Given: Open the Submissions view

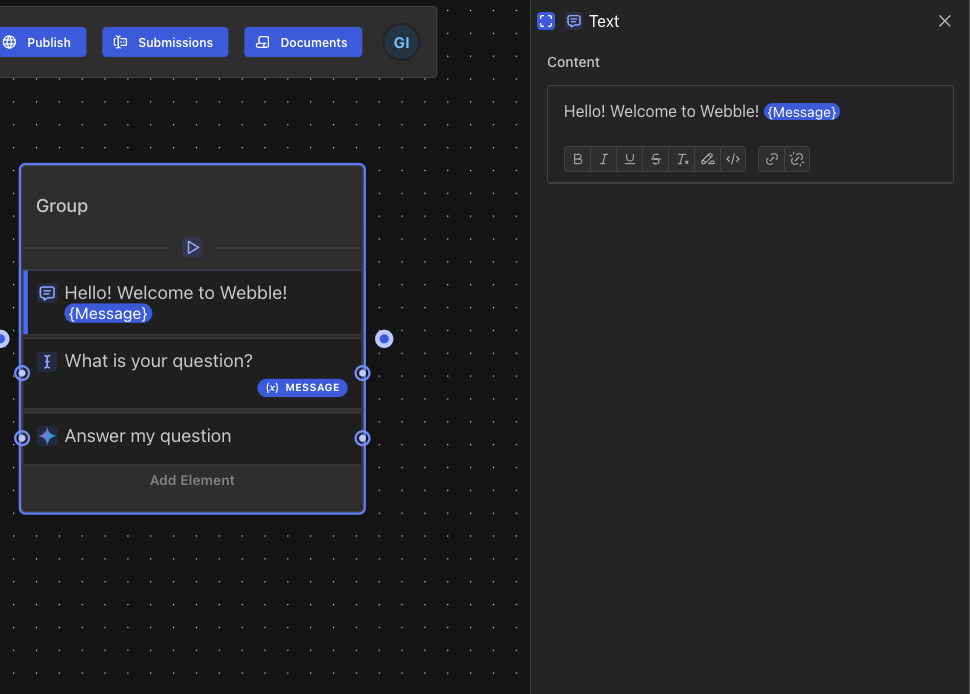Looking at the screenshot, I should point(165,42).
